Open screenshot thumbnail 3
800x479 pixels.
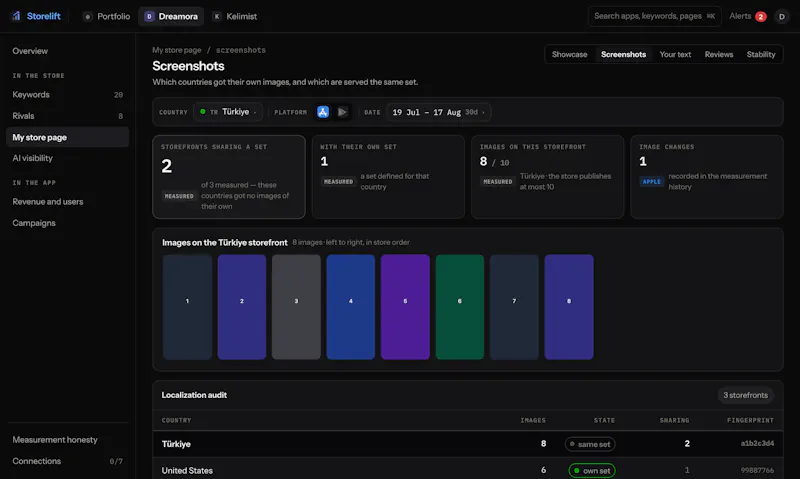click(x=296, y=307)
